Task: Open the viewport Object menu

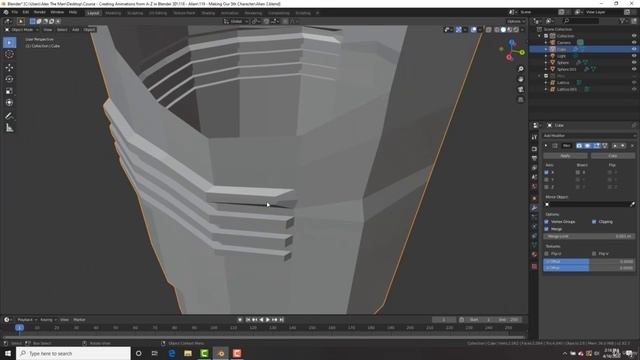Action: [x=89, y=29]
